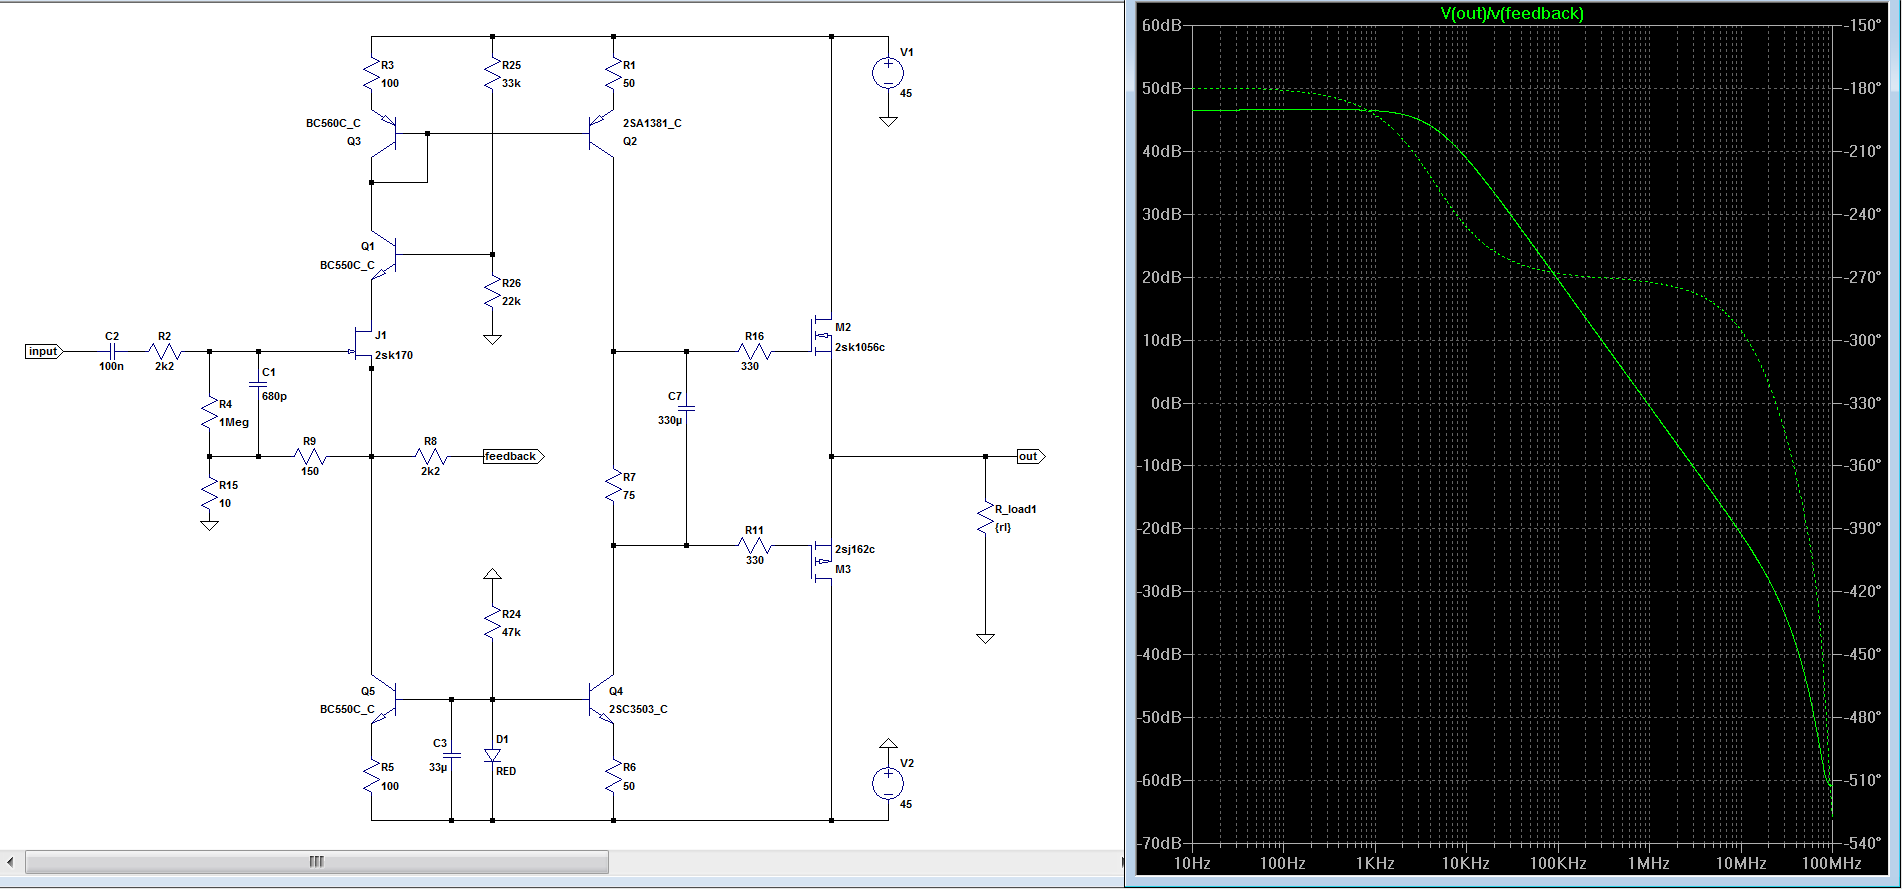
Task: Click the 10Hz frequency axis label
Action: tap(1192, 863)
